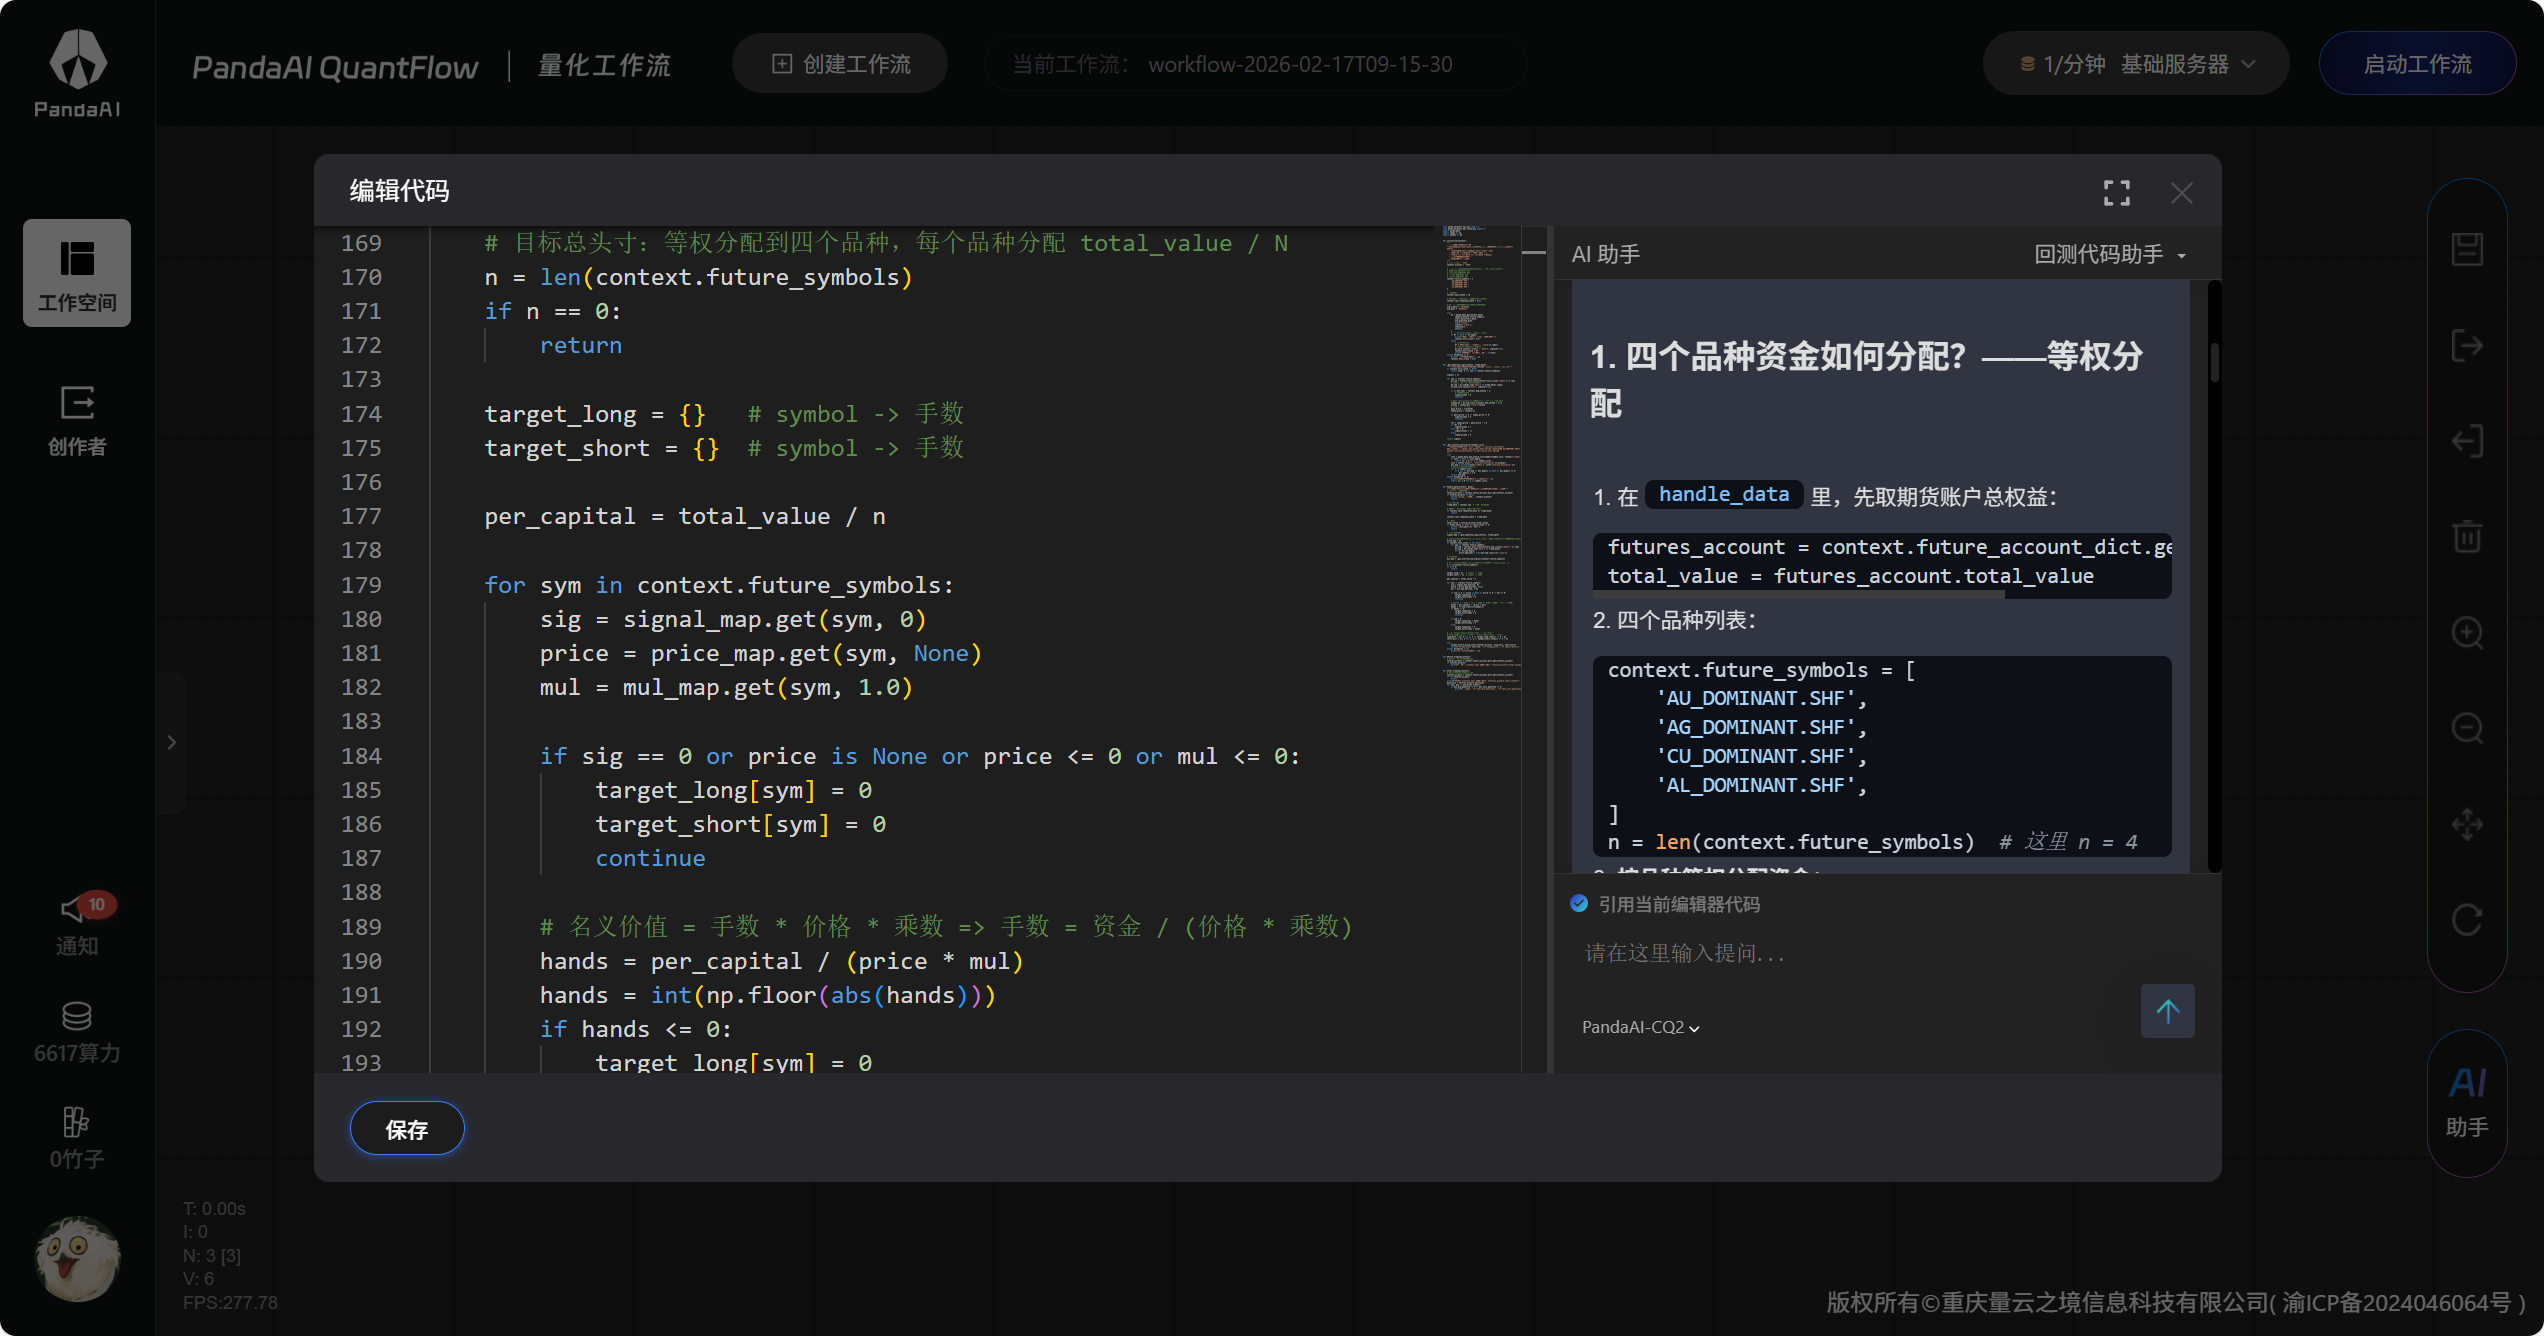2544x1336 pixels.
Task: Close the 编辑代码 dialog
Action: point(2181,192)
